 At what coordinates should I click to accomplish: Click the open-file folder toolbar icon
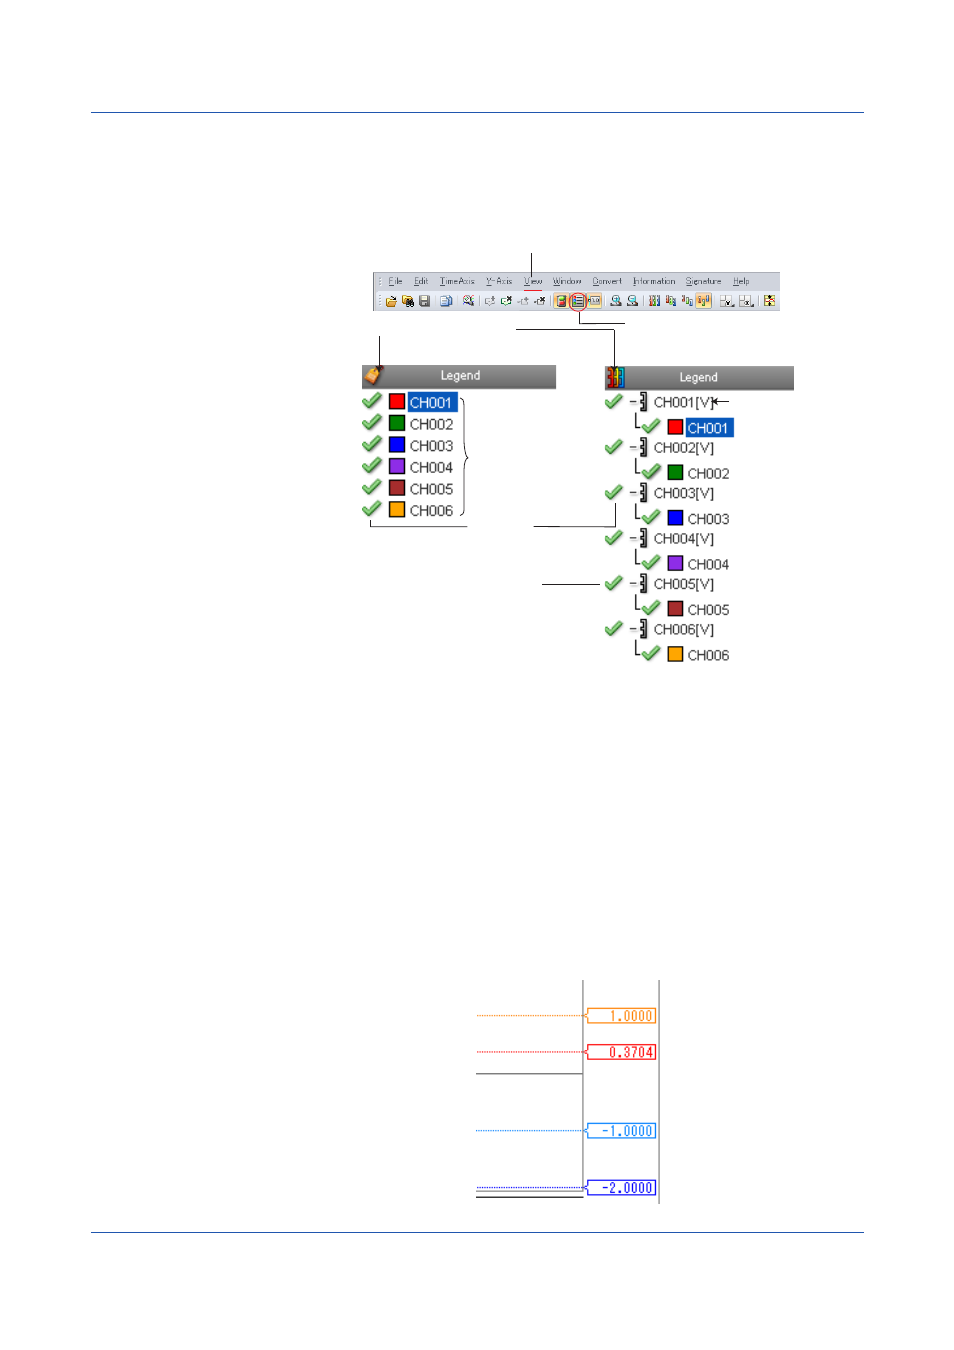(391, 301)
